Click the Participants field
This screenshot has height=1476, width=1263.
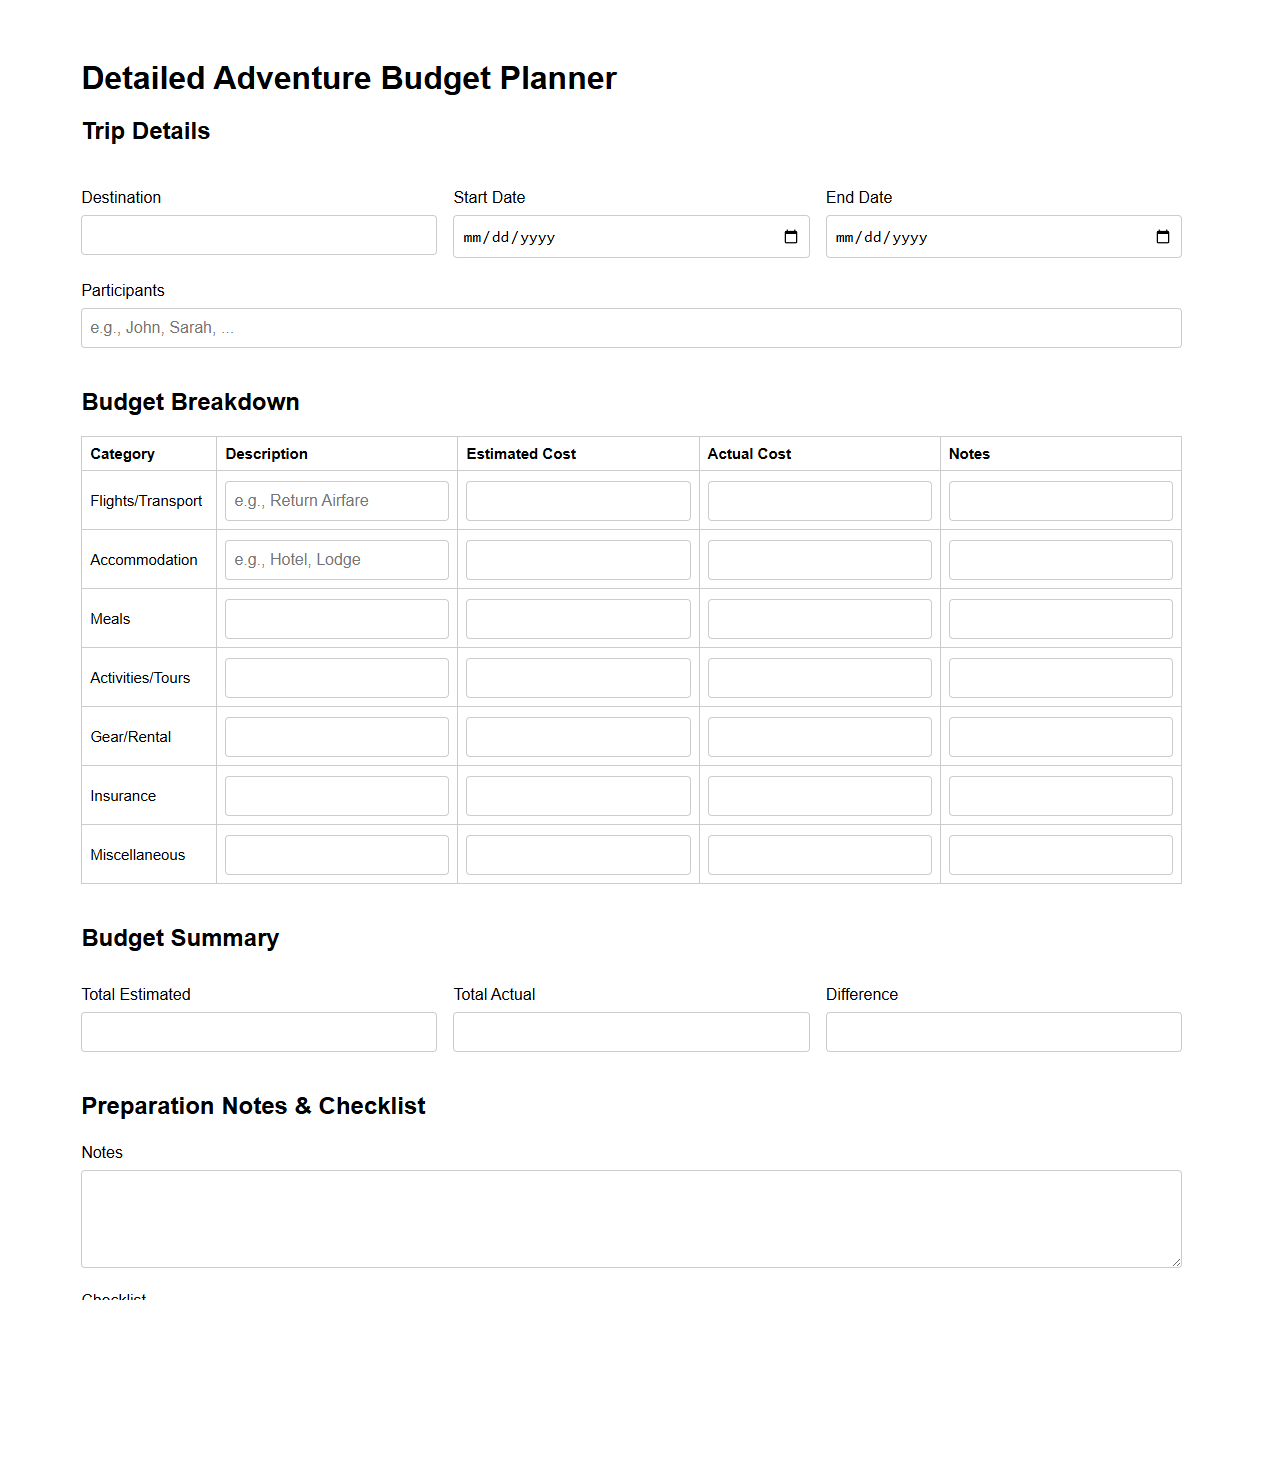[631, 327]
